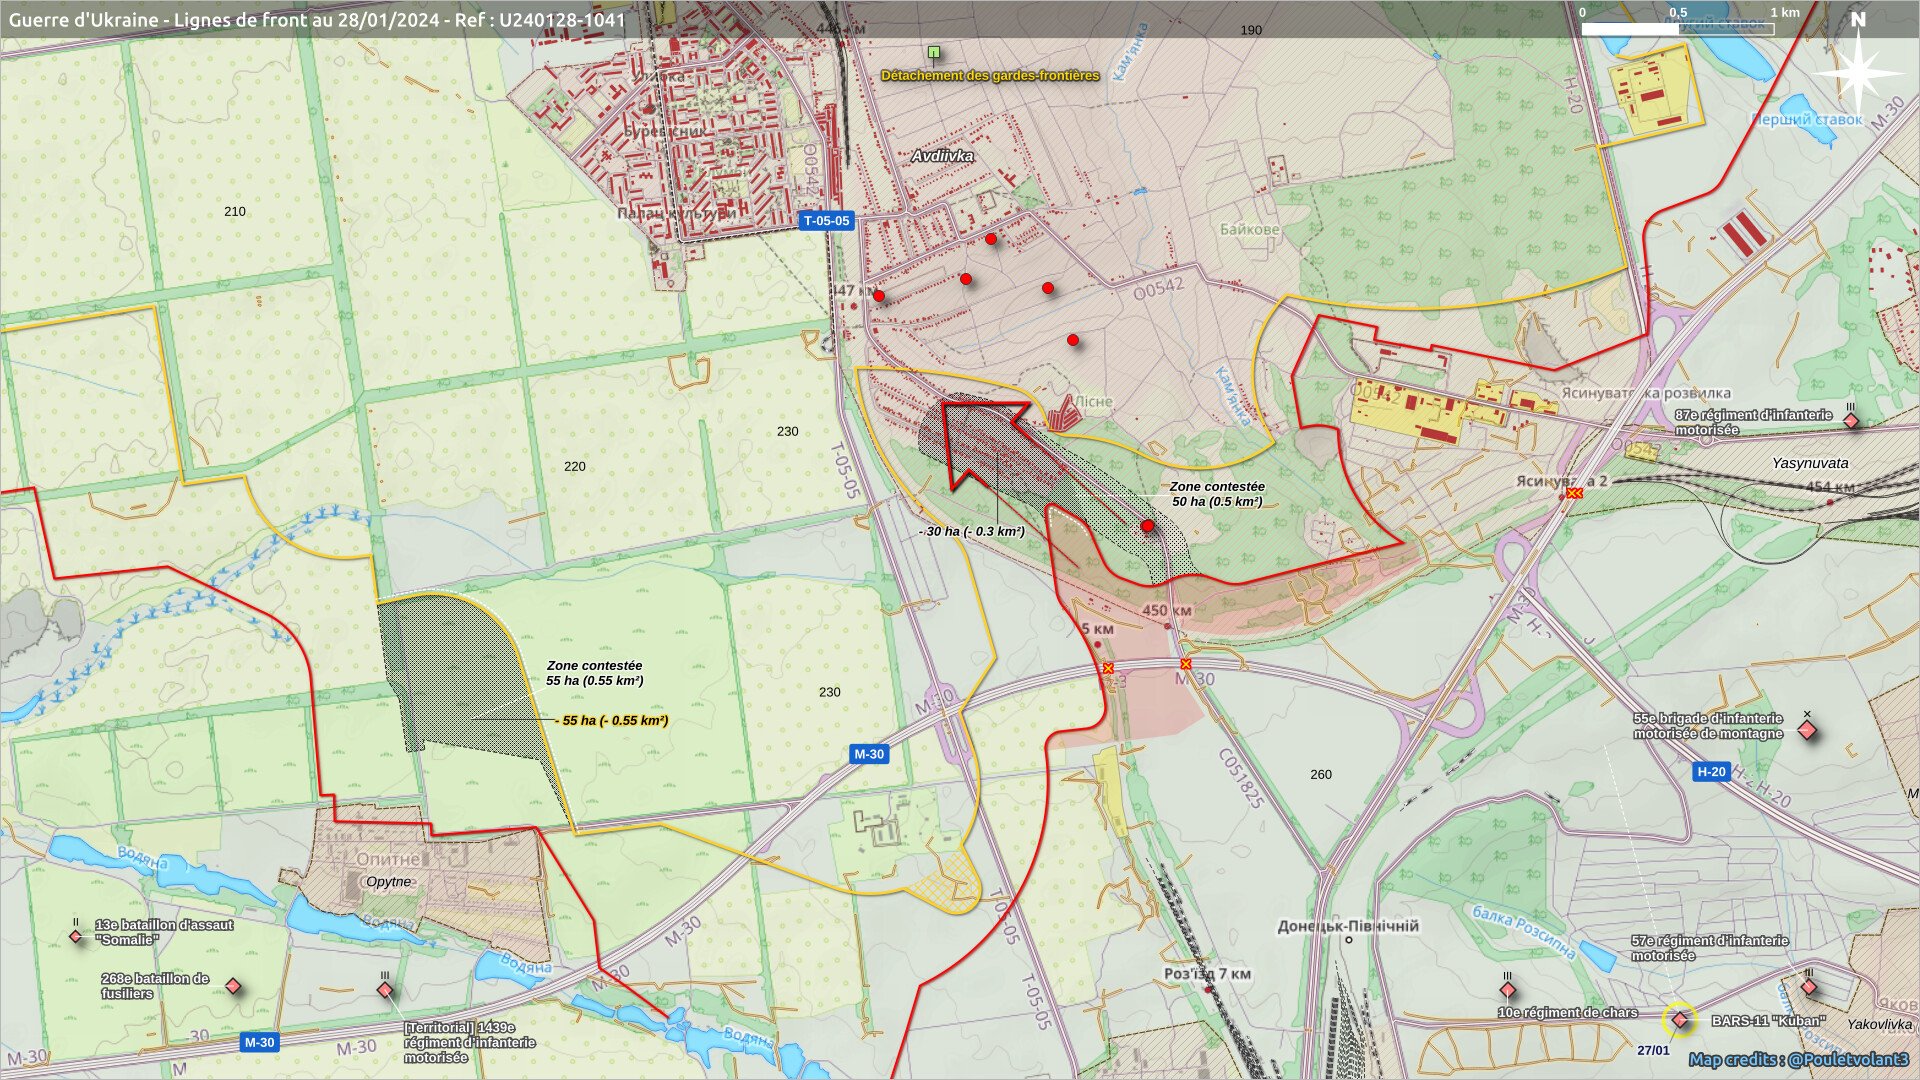
Task: Click the Роз'їзд 7 км label
Action: pos(1207,974)
